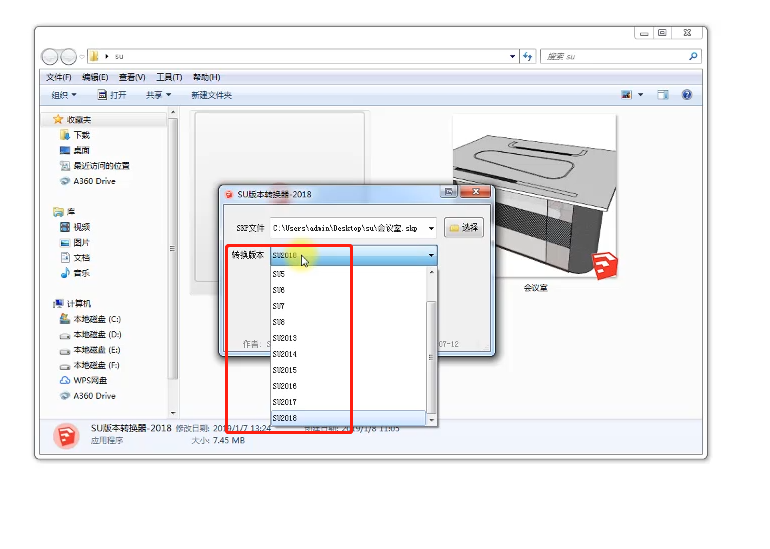This screenshot has width=770, height=549.
Task: Choose SU2018 highlighted list item
Action: [x=348, y=418]
